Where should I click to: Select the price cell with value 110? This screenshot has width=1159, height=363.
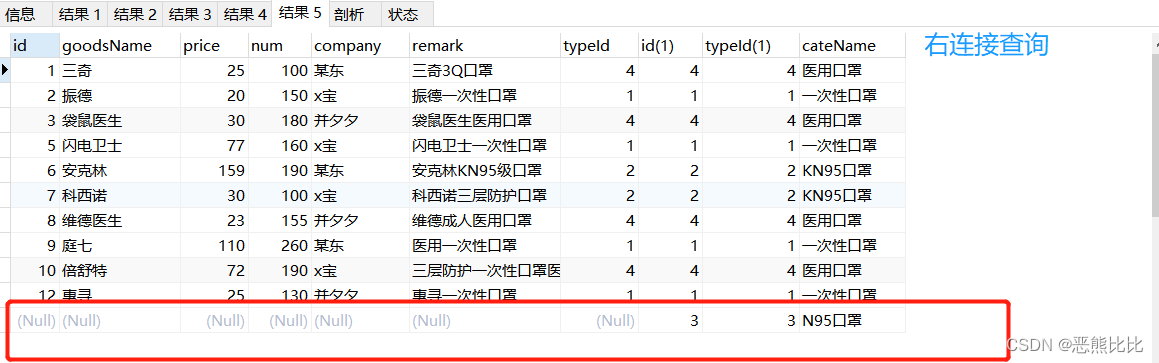click(214, 245)
